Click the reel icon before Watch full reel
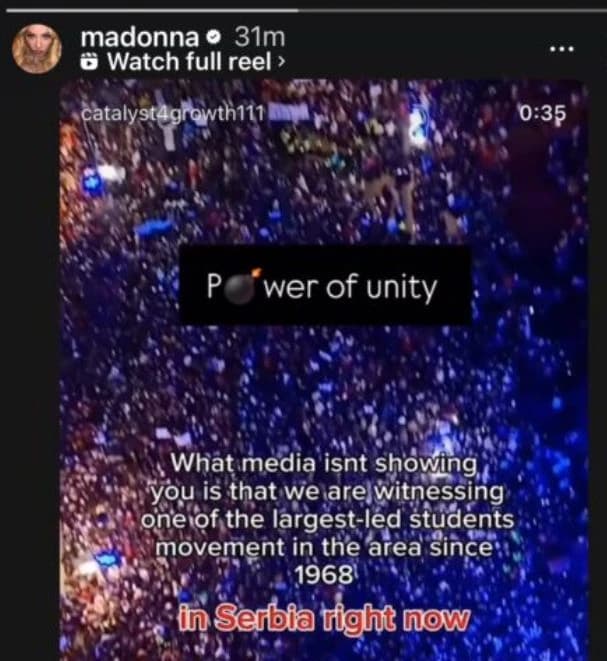This screenshot has height=661, width=607. pos(89,62)
